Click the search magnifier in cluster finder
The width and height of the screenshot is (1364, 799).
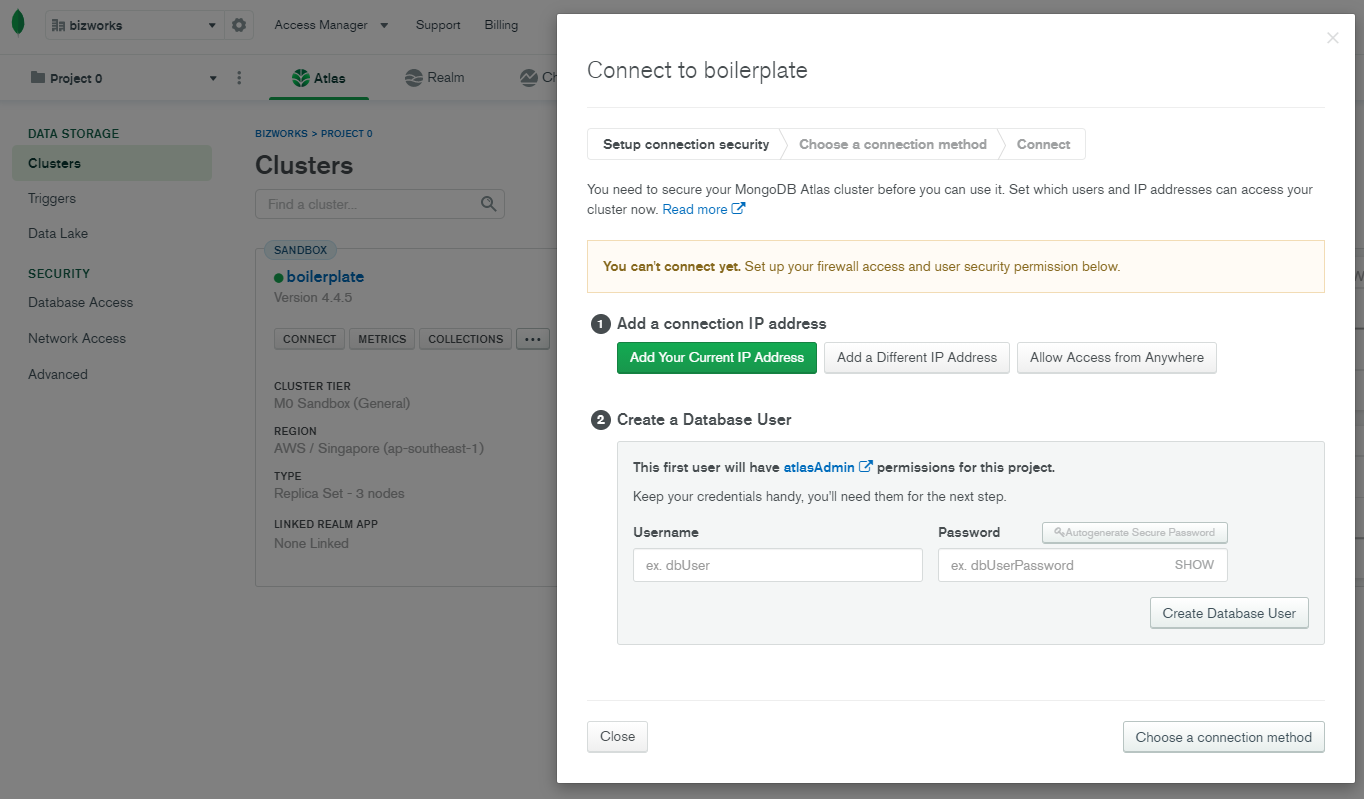pos(488,204)
